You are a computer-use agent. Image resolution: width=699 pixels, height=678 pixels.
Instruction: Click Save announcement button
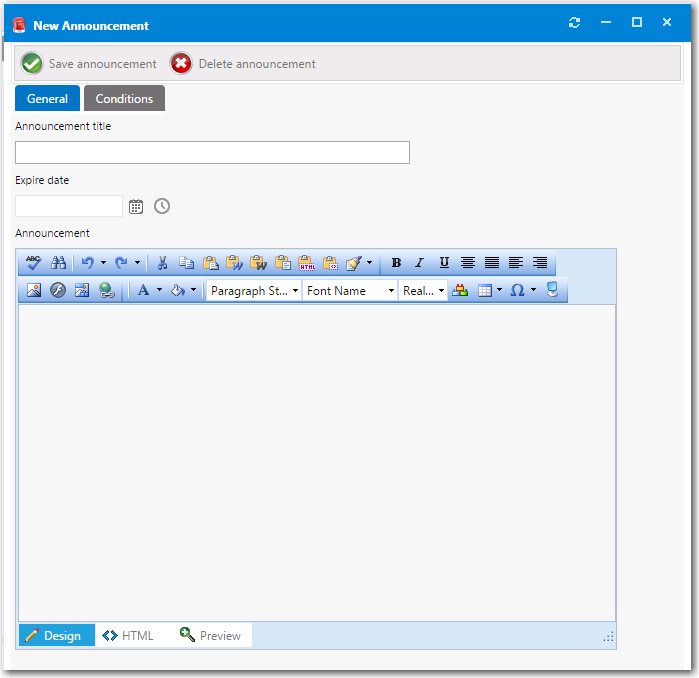pos(90,64)
